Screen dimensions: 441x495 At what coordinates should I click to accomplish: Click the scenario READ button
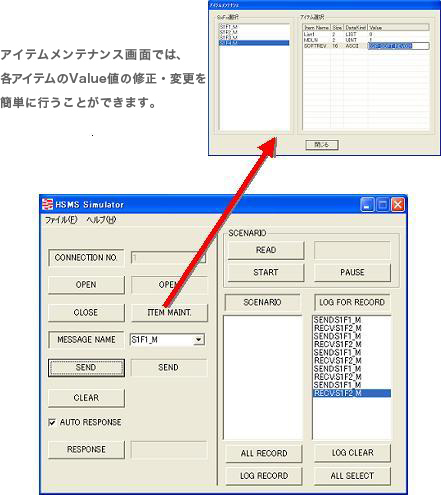click(x=266, y=250)
